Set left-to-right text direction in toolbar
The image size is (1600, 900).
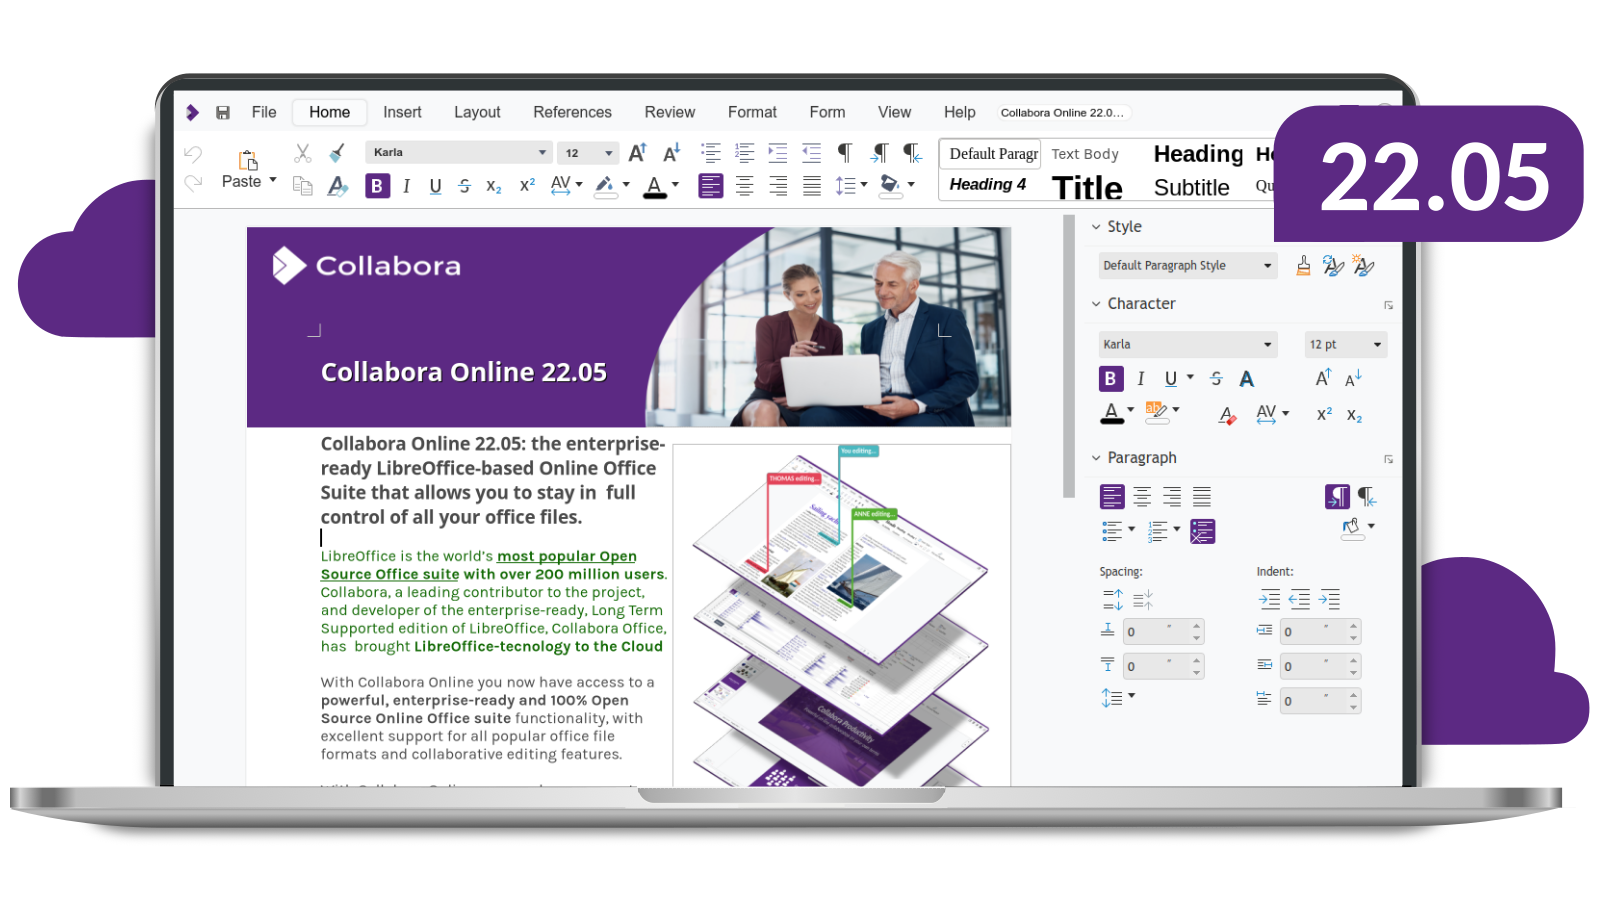tap(880, 153)
